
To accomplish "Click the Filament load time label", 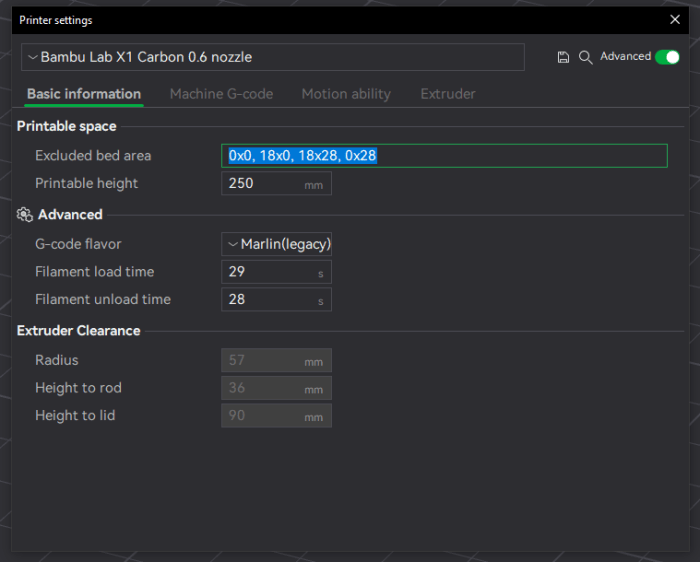I will click(95, 272).
